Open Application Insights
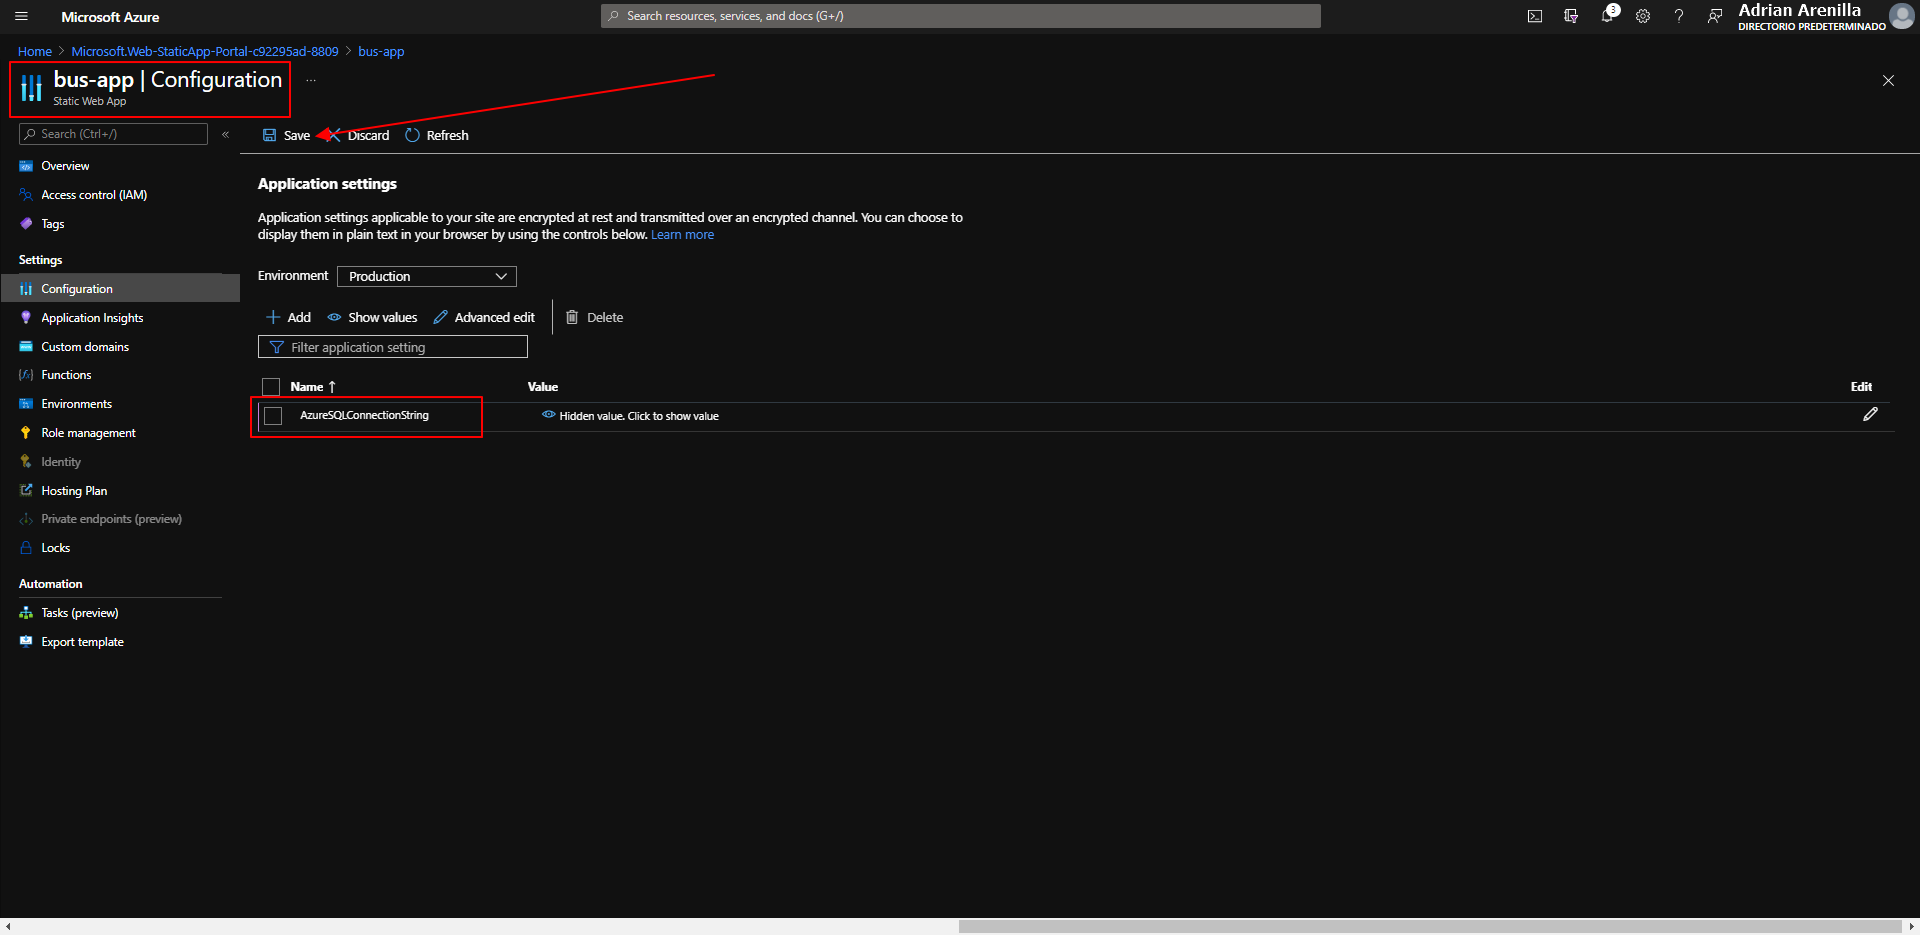1920x935 pixels. point(92,318)
